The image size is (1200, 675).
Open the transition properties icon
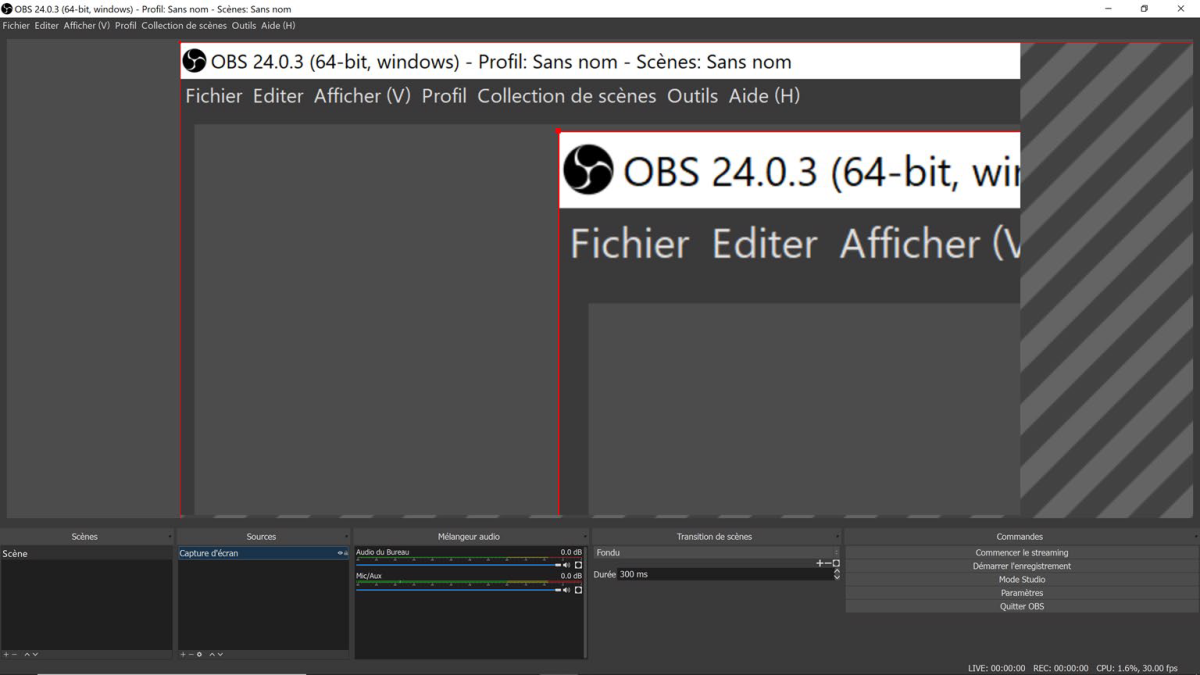click(x=836, y=564)
